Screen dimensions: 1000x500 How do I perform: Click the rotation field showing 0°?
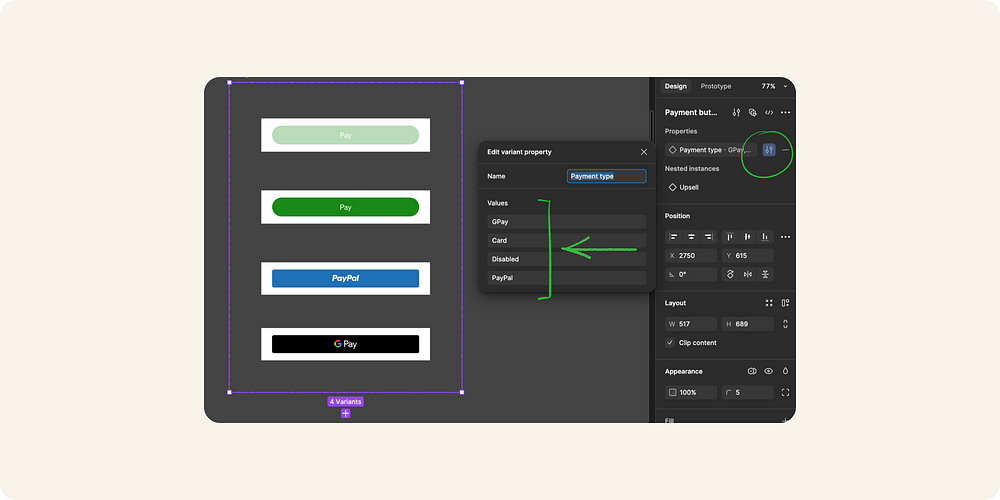pos(691,274)
